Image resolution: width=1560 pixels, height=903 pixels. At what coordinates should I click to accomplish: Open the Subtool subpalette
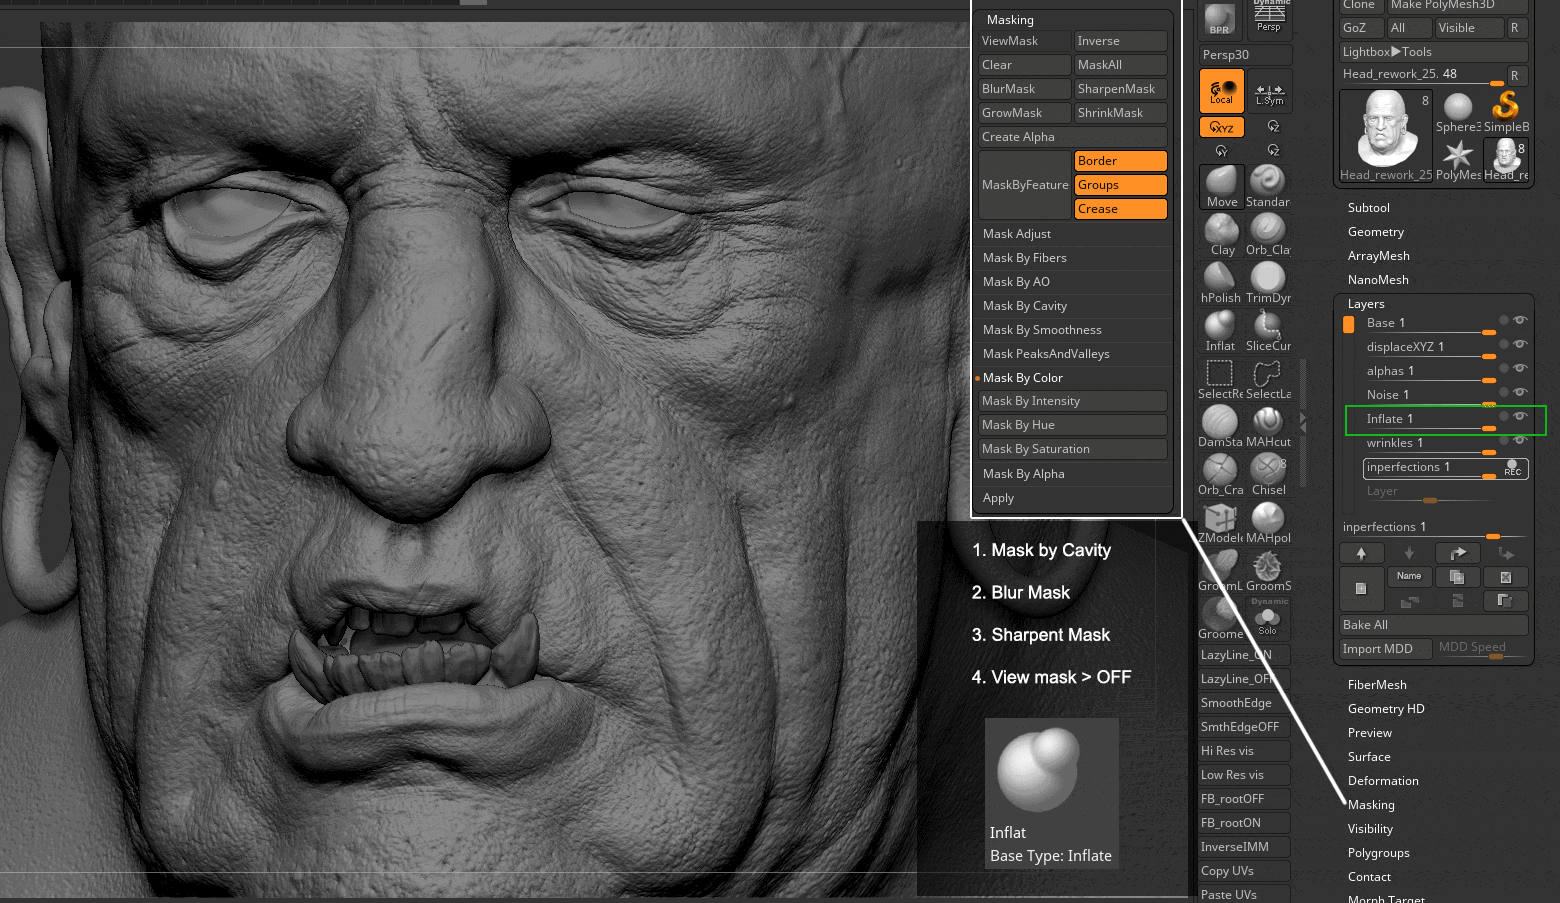click(x=1369, y=208)
